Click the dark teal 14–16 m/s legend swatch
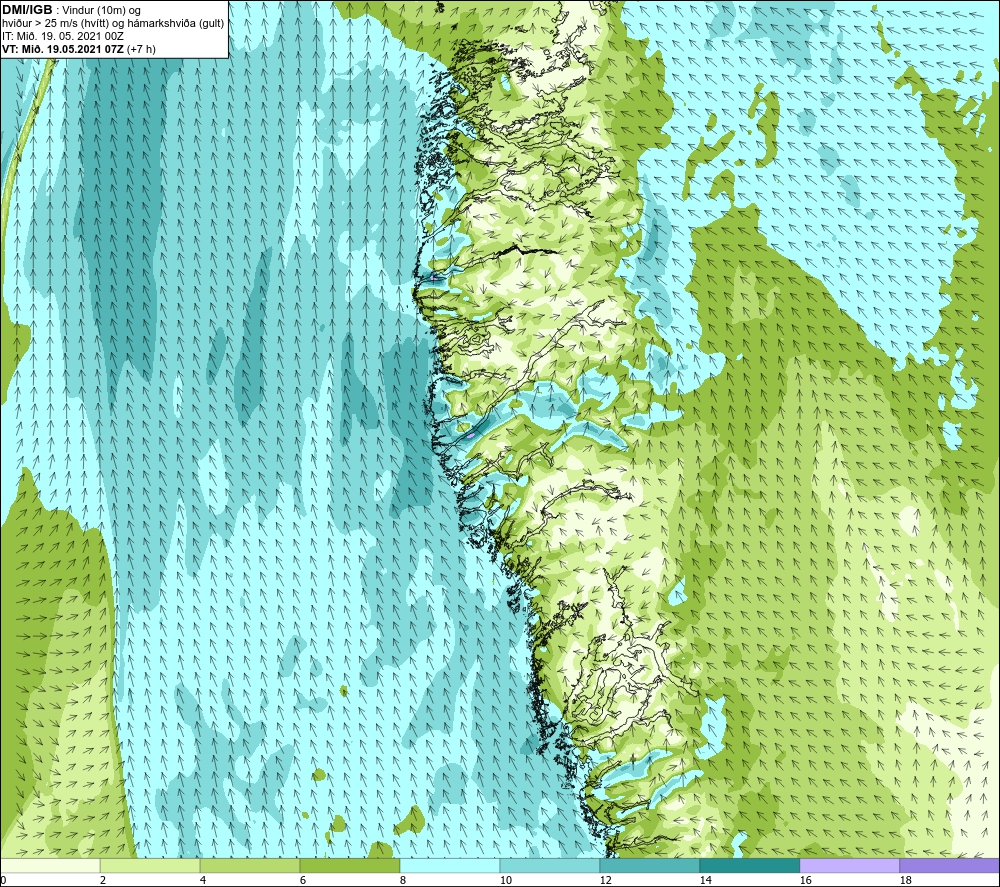The width and height of the screenshot is (1000, 887). coord(749,865)
